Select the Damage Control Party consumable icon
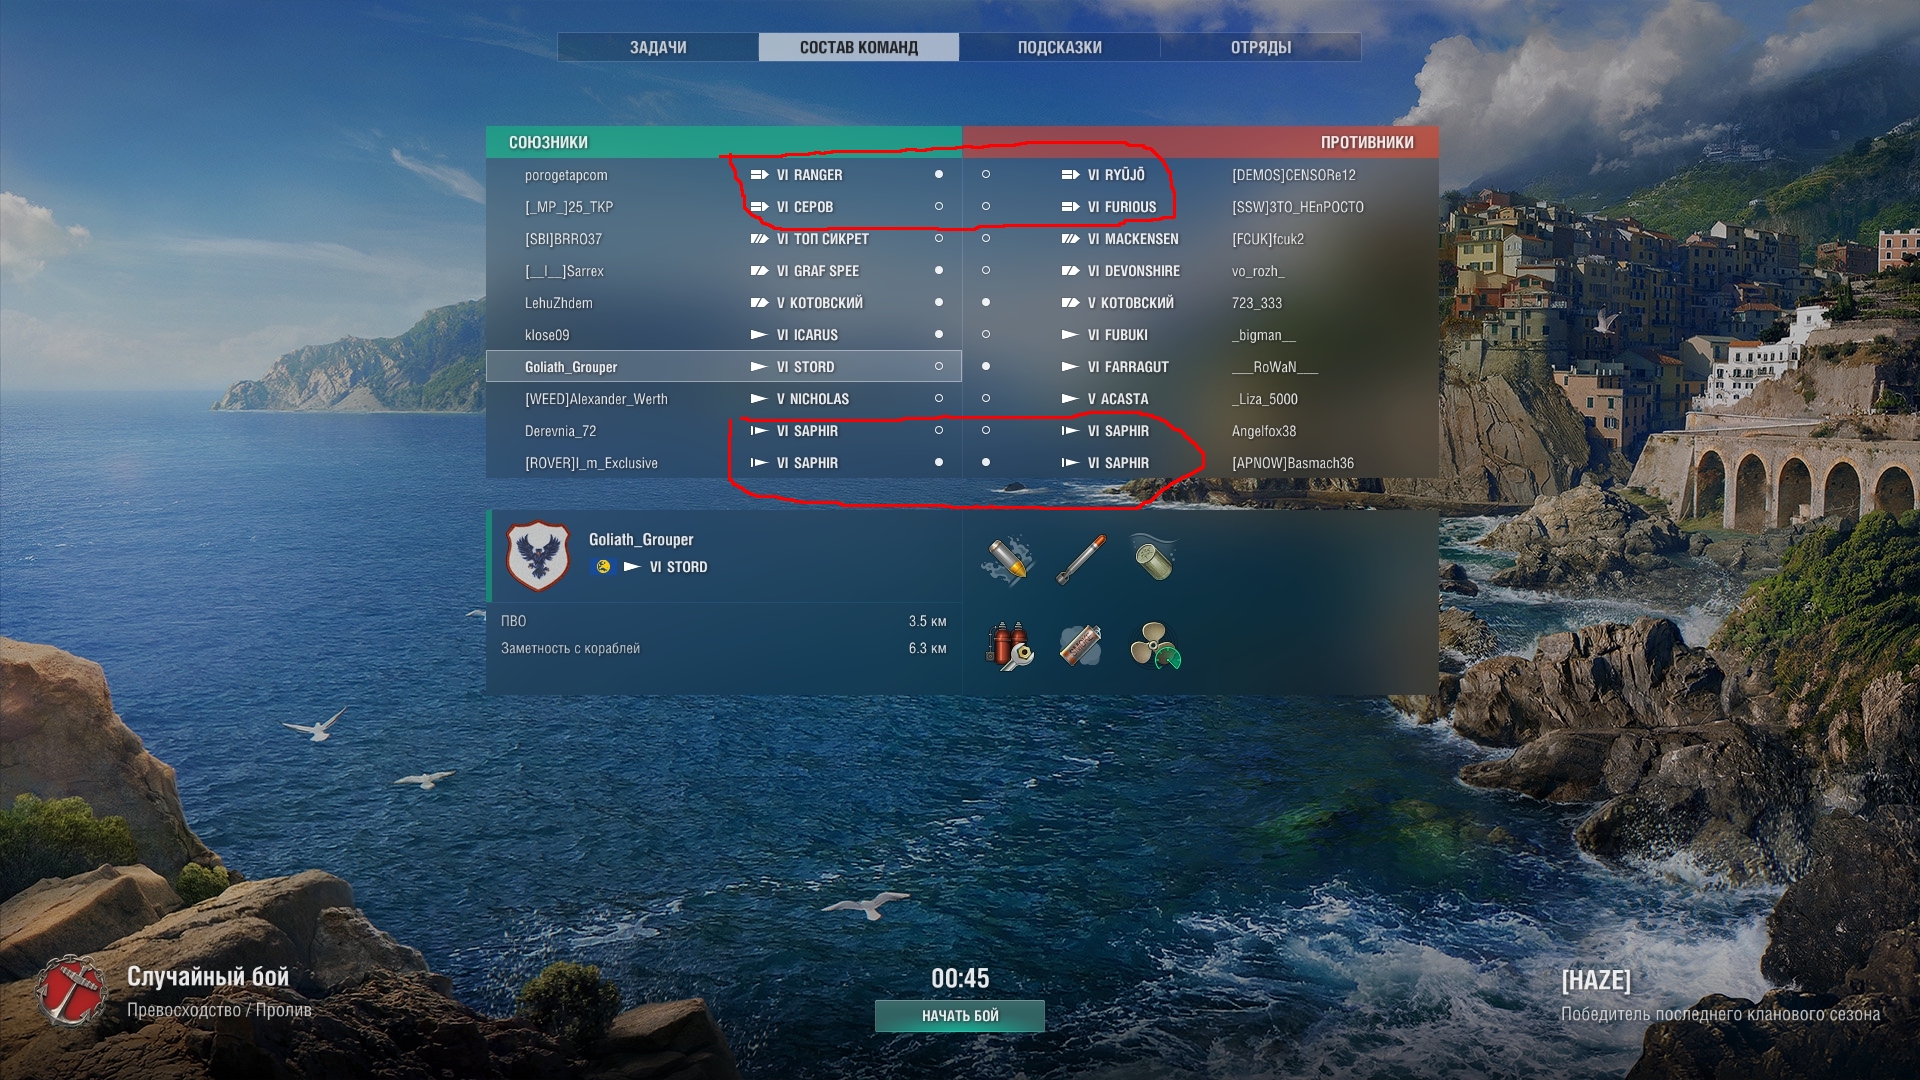 pos(1008,646)
